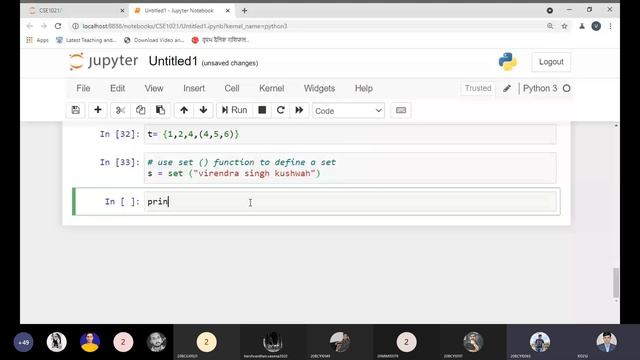The image size is (640, 360).
Task: Open the Apps bookmarks shortcut
Action: 37,40
